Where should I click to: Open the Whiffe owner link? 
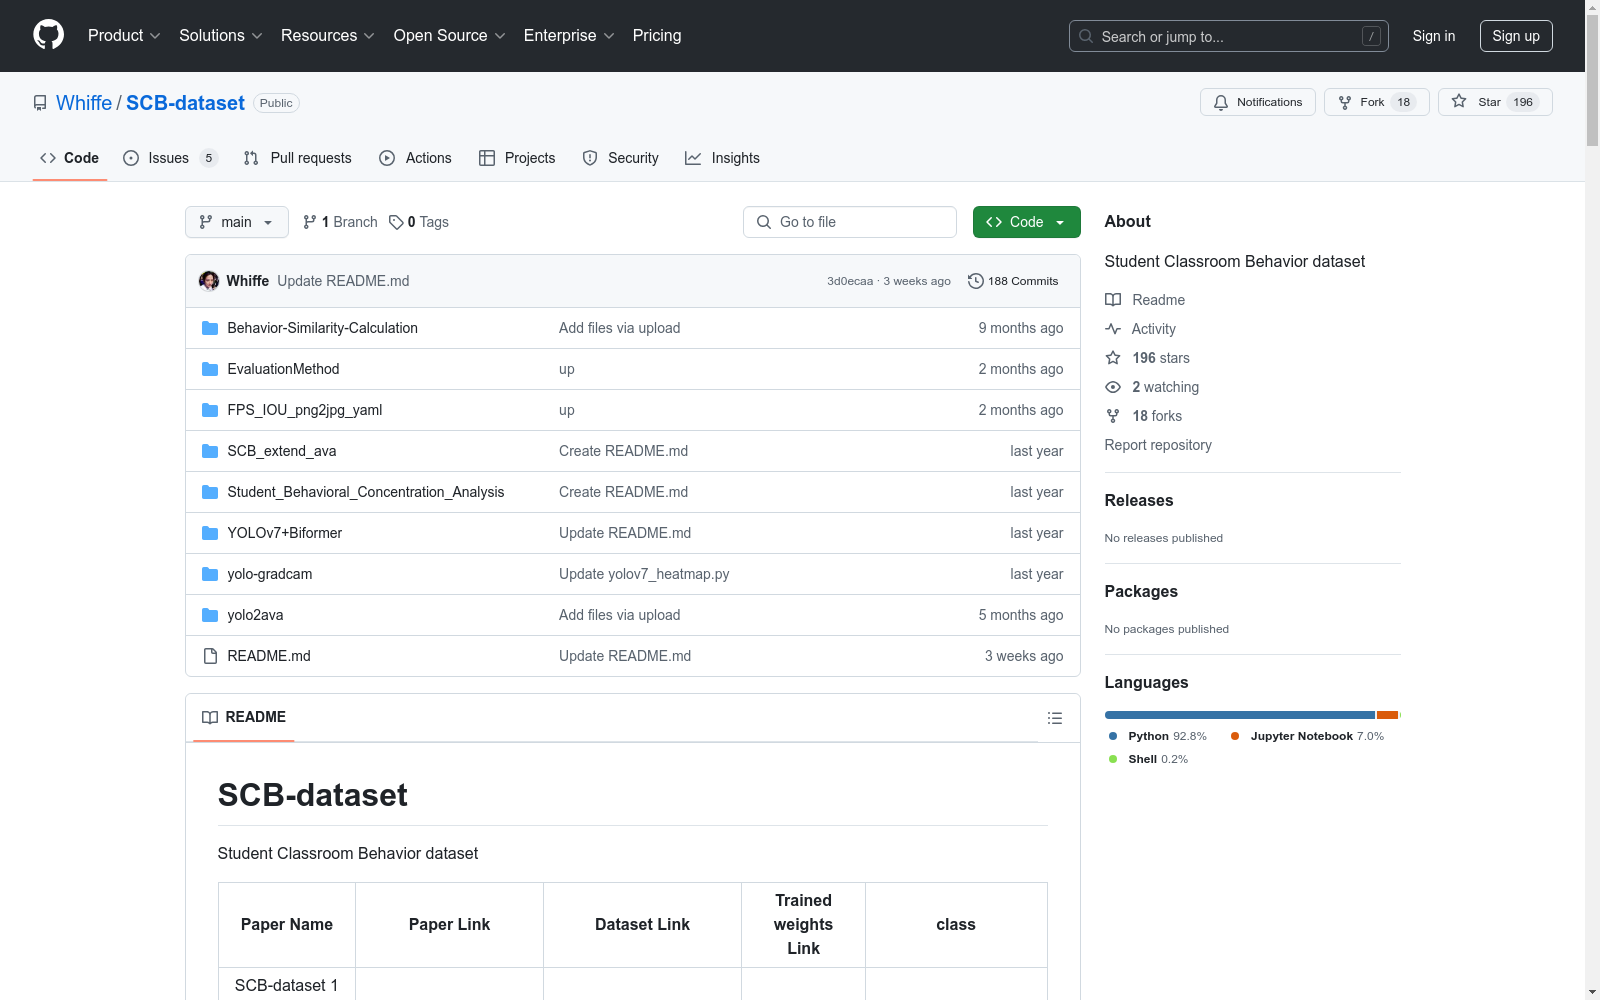click(84, 103)
